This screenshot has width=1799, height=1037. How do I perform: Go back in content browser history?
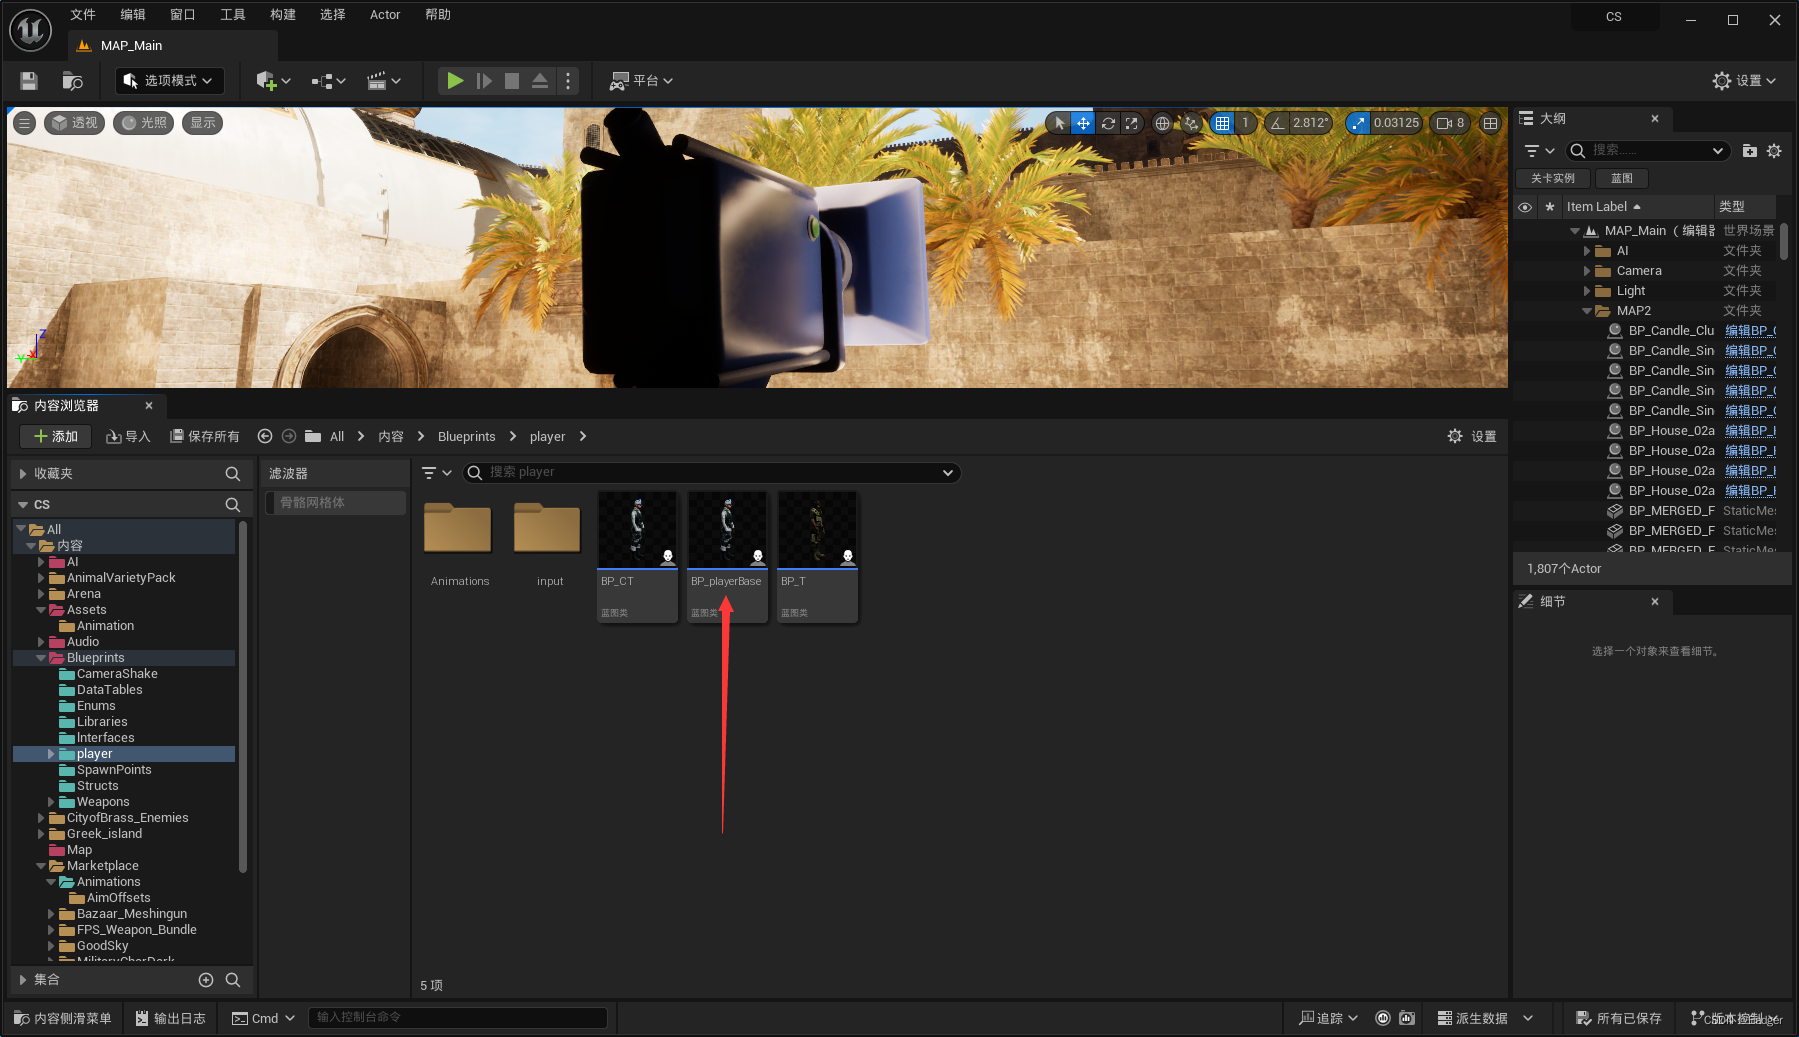(265, 436)
